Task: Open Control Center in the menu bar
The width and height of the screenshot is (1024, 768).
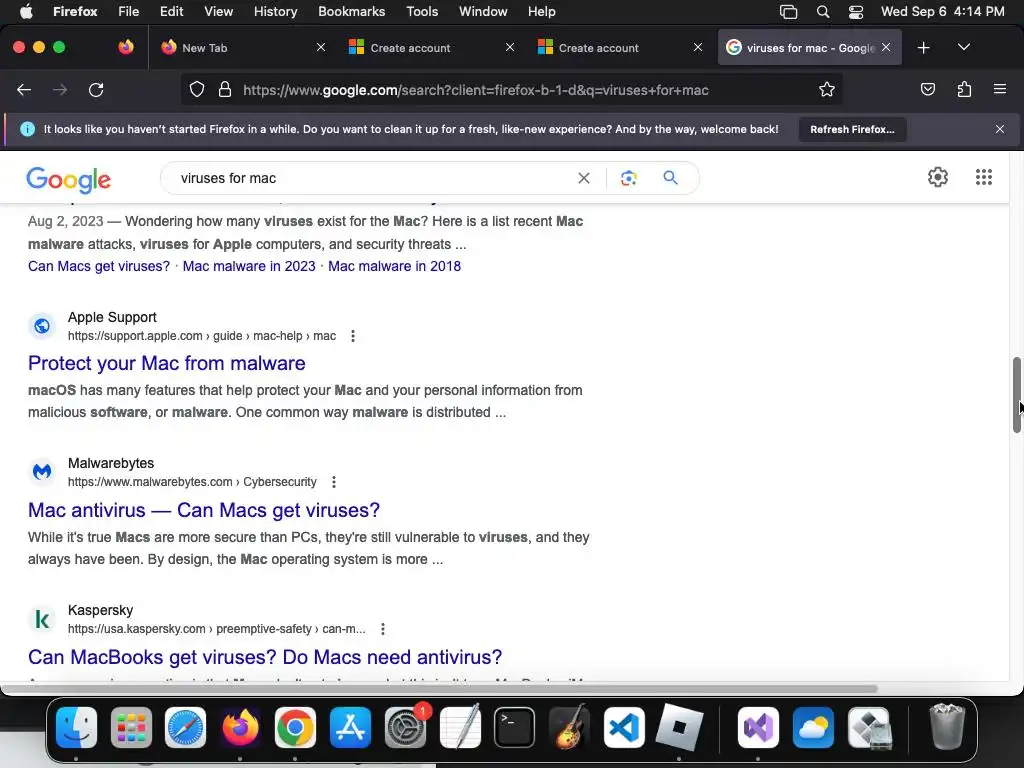Action: click(x=856, y=11)
